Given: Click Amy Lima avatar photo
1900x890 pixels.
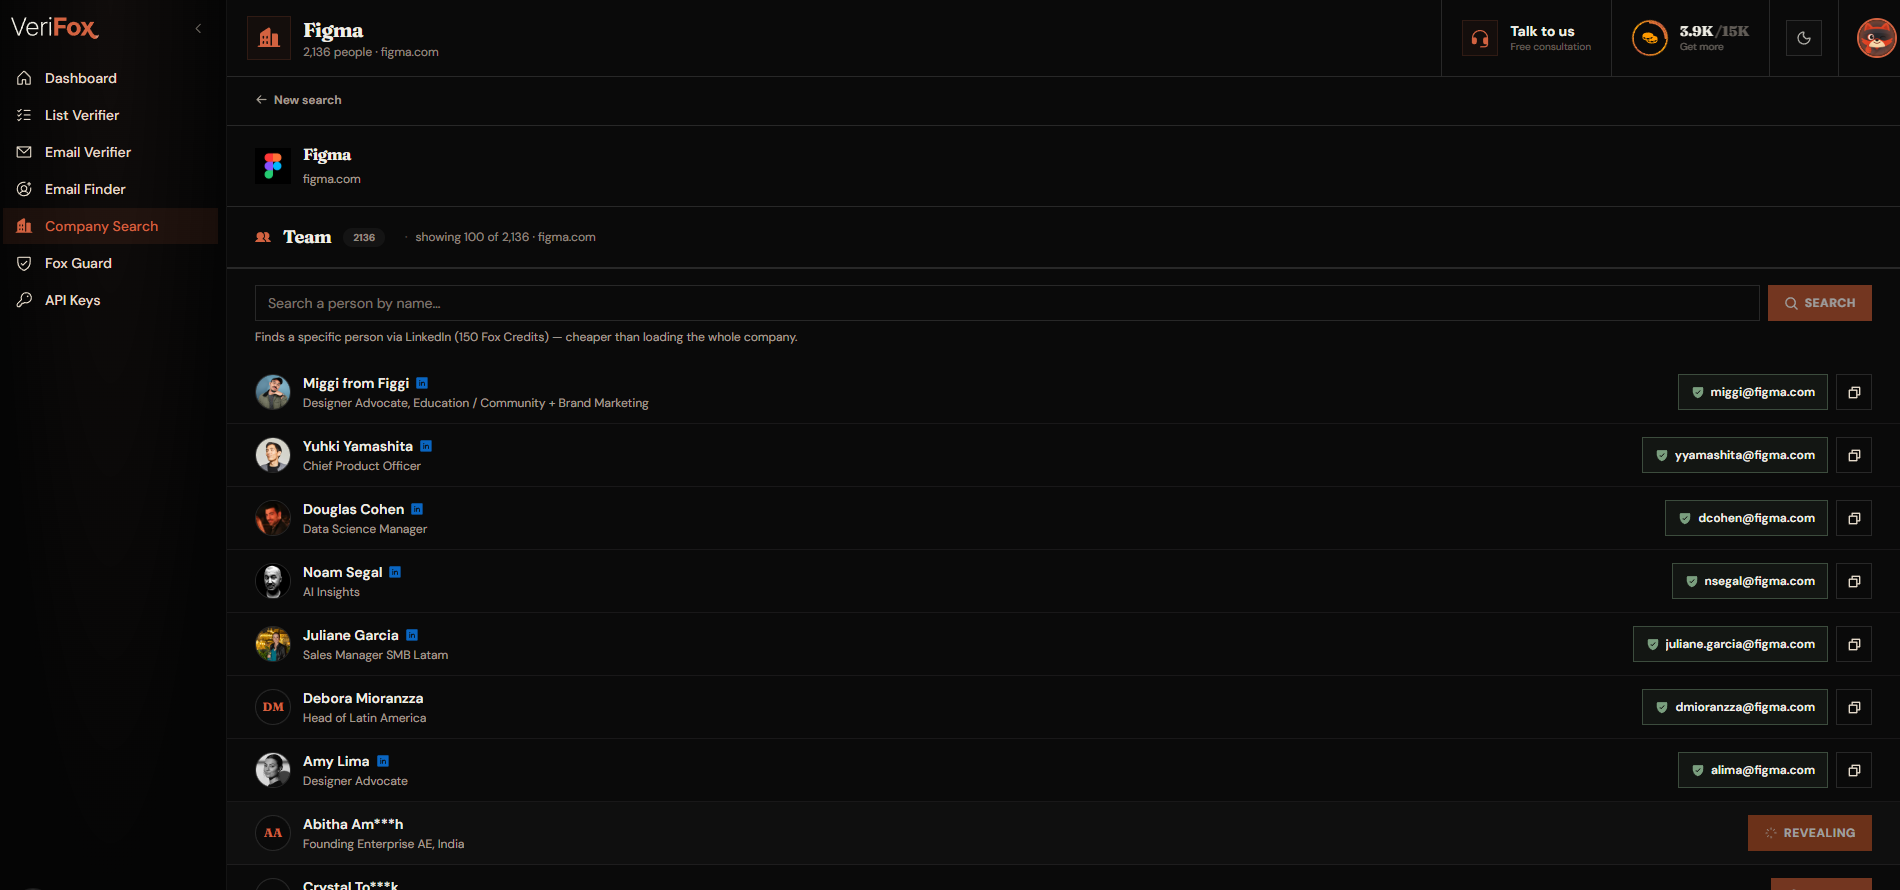Looking at the screenshot, I should 273,770.
